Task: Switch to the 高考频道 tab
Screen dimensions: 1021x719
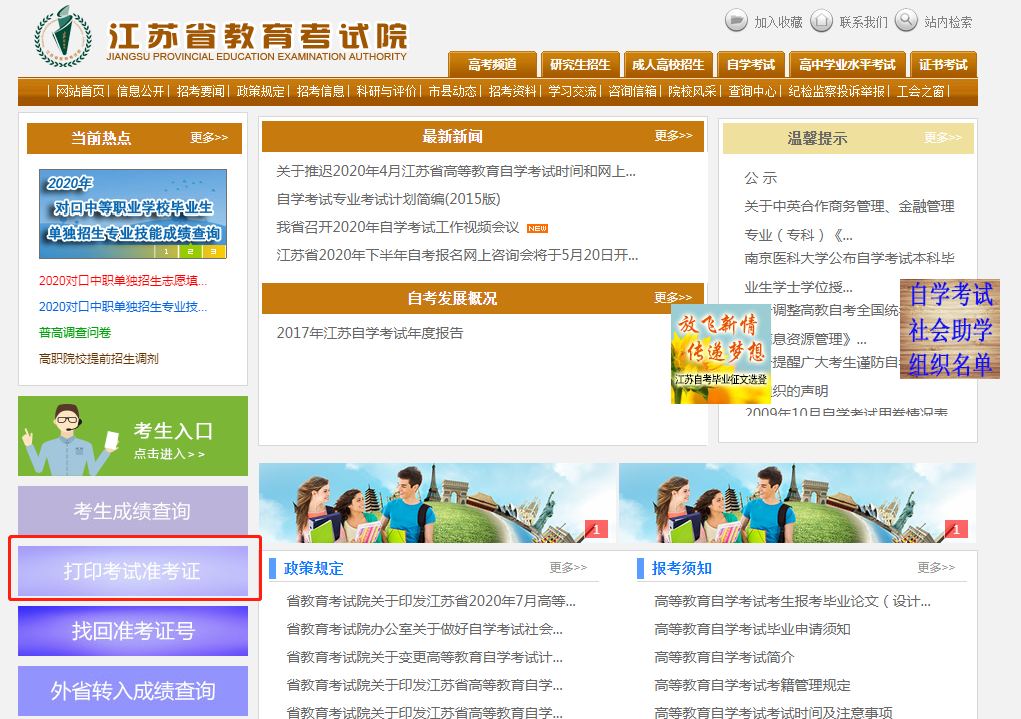Action: point(492,64)
